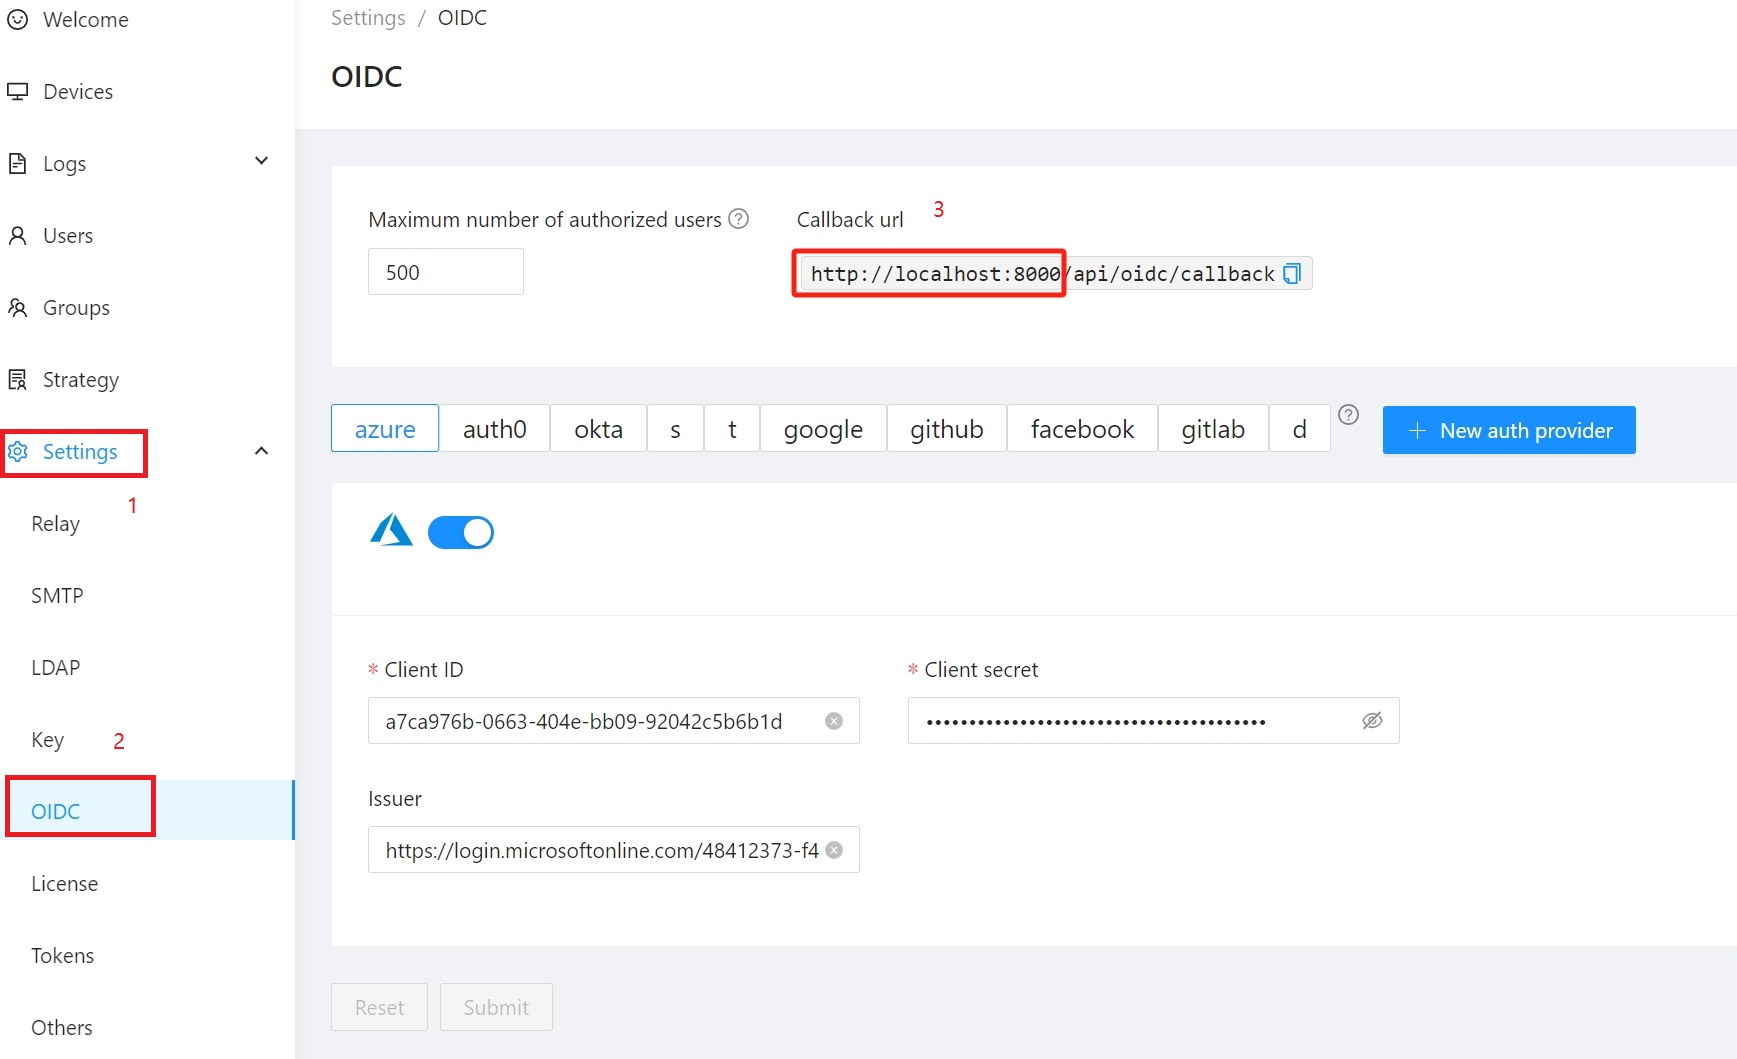Disable the azure provider toggle switch
The image size is (1737, 1059).
click(461, 532)
